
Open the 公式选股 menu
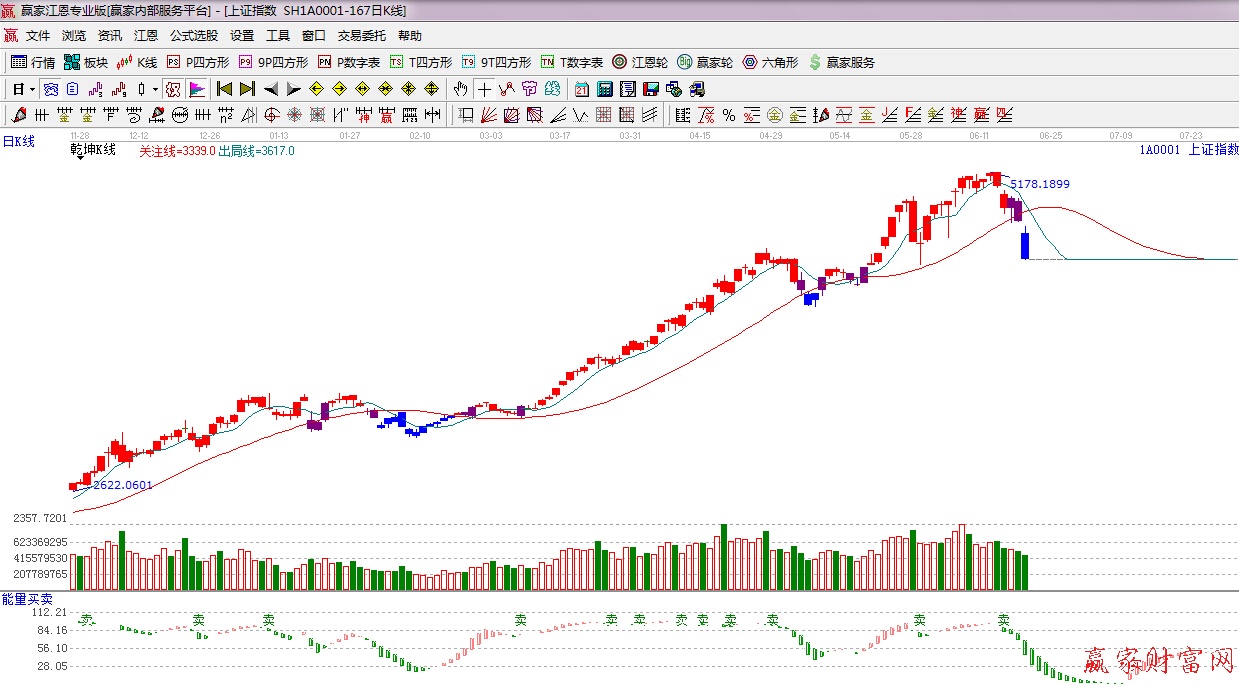coord(193,36)
